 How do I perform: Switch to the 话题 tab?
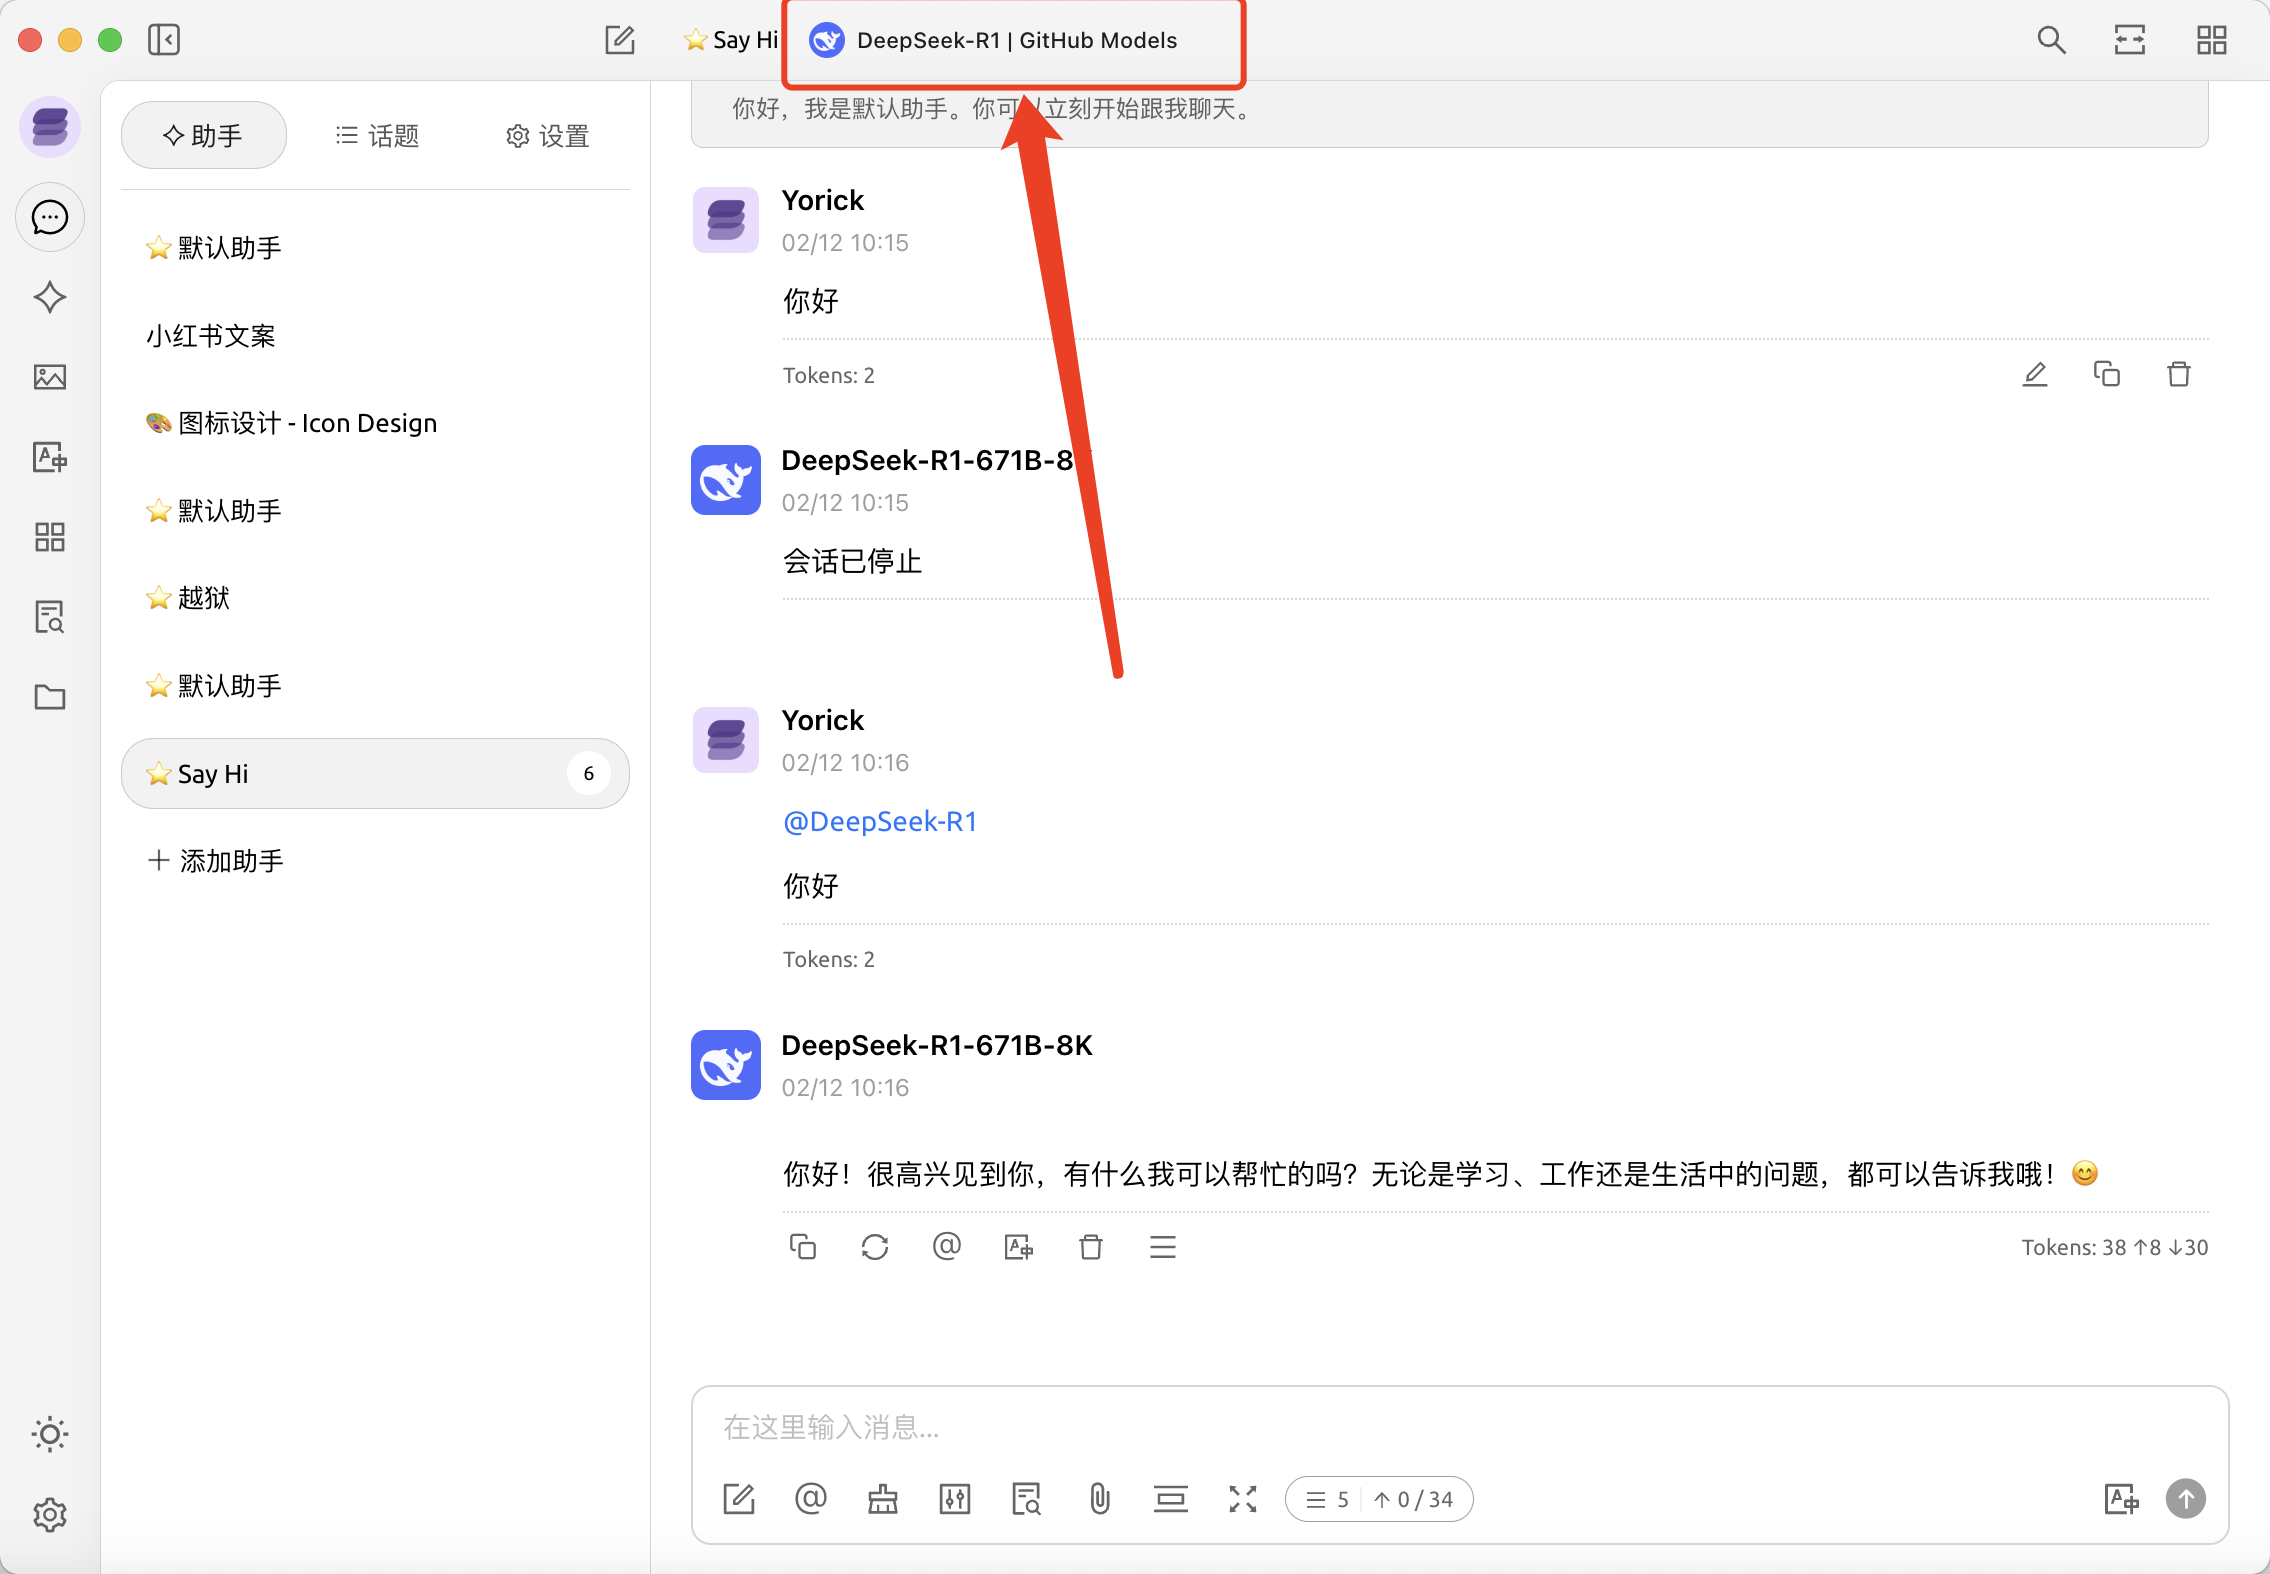click(x=377, y=136)
